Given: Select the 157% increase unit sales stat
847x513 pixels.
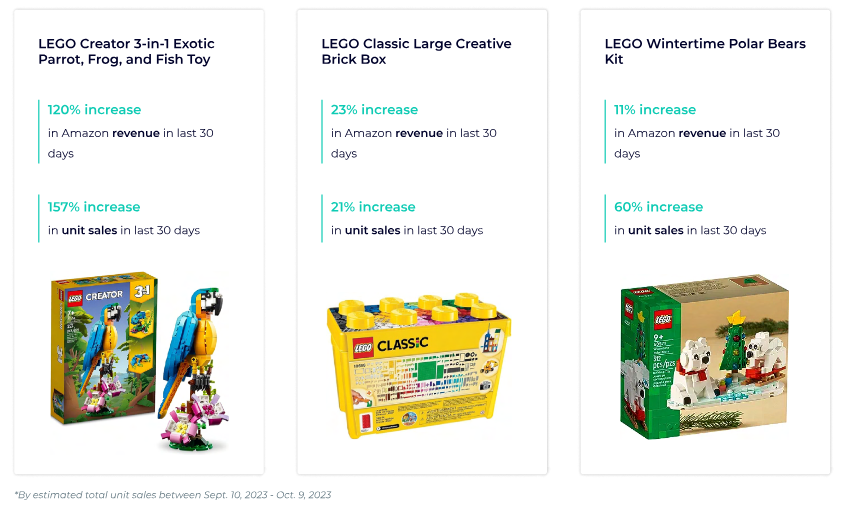Looking at the screenshot, I should pos(93,207).
